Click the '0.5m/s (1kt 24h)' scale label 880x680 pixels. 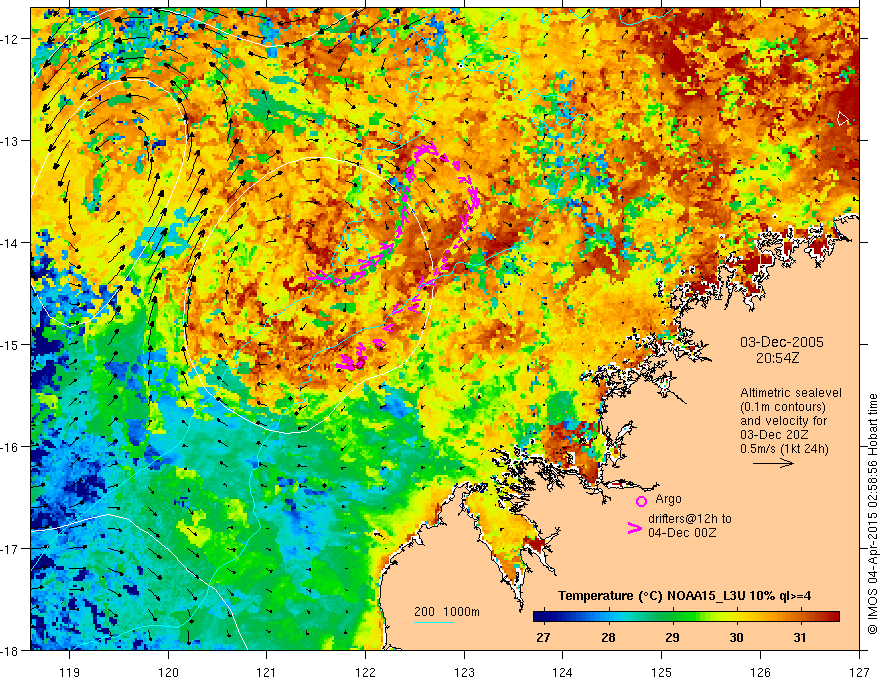[784, 449]
